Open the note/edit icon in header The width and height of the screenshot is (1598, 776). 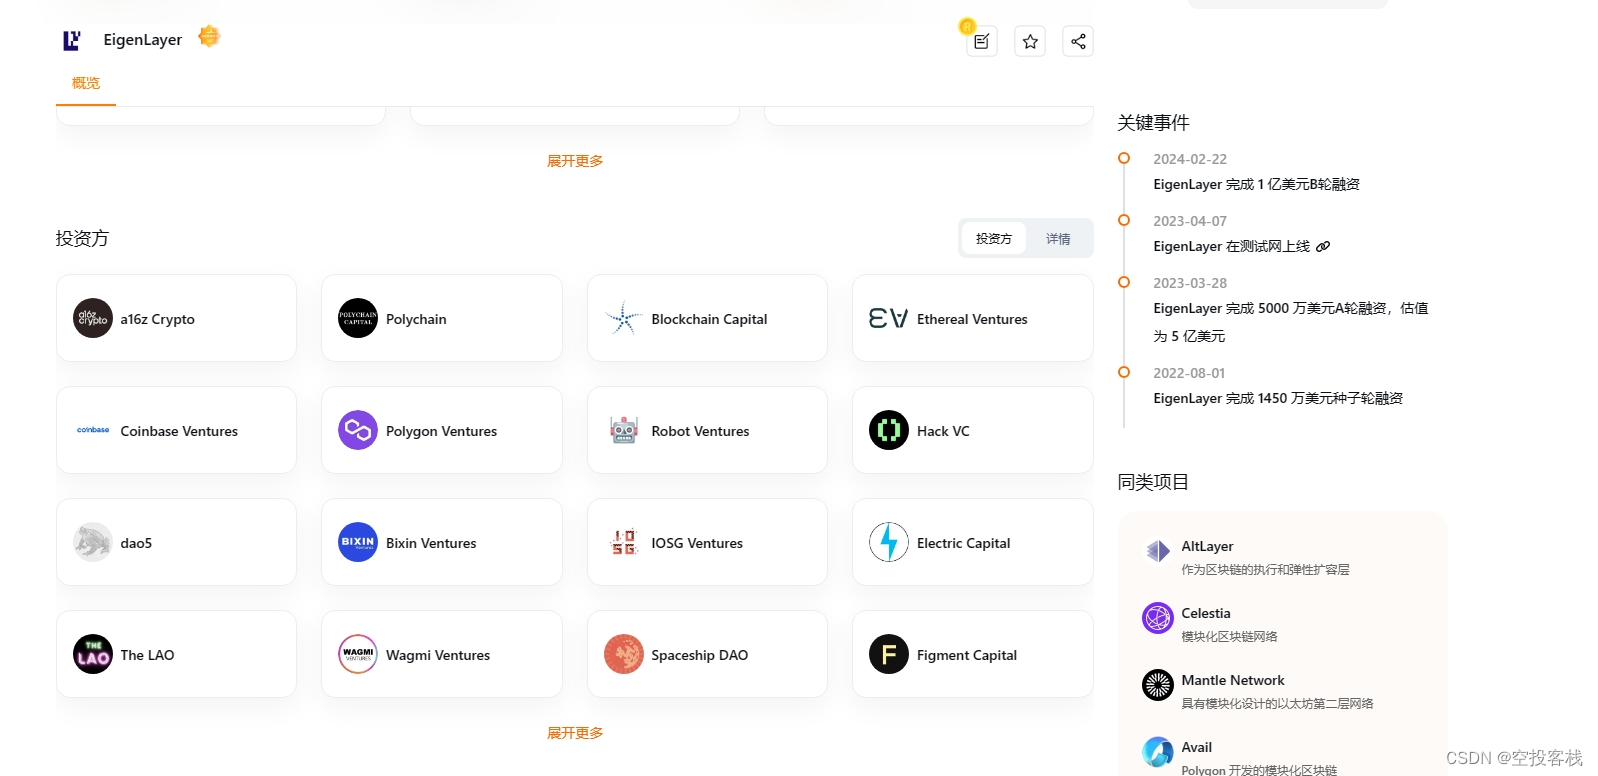[982, 41]
